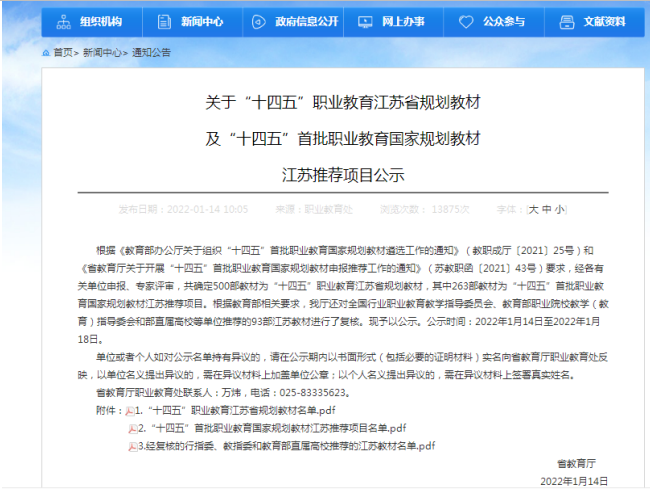Click the home icon in the breadcrumb
Screen dimensions: 650x494
[x=47, y=52]
